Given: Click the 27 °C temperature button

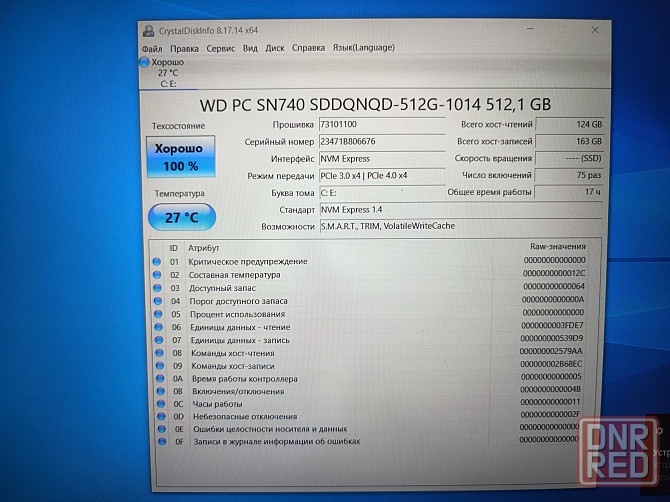Looking at the screenshot, I should coord(179,215).
